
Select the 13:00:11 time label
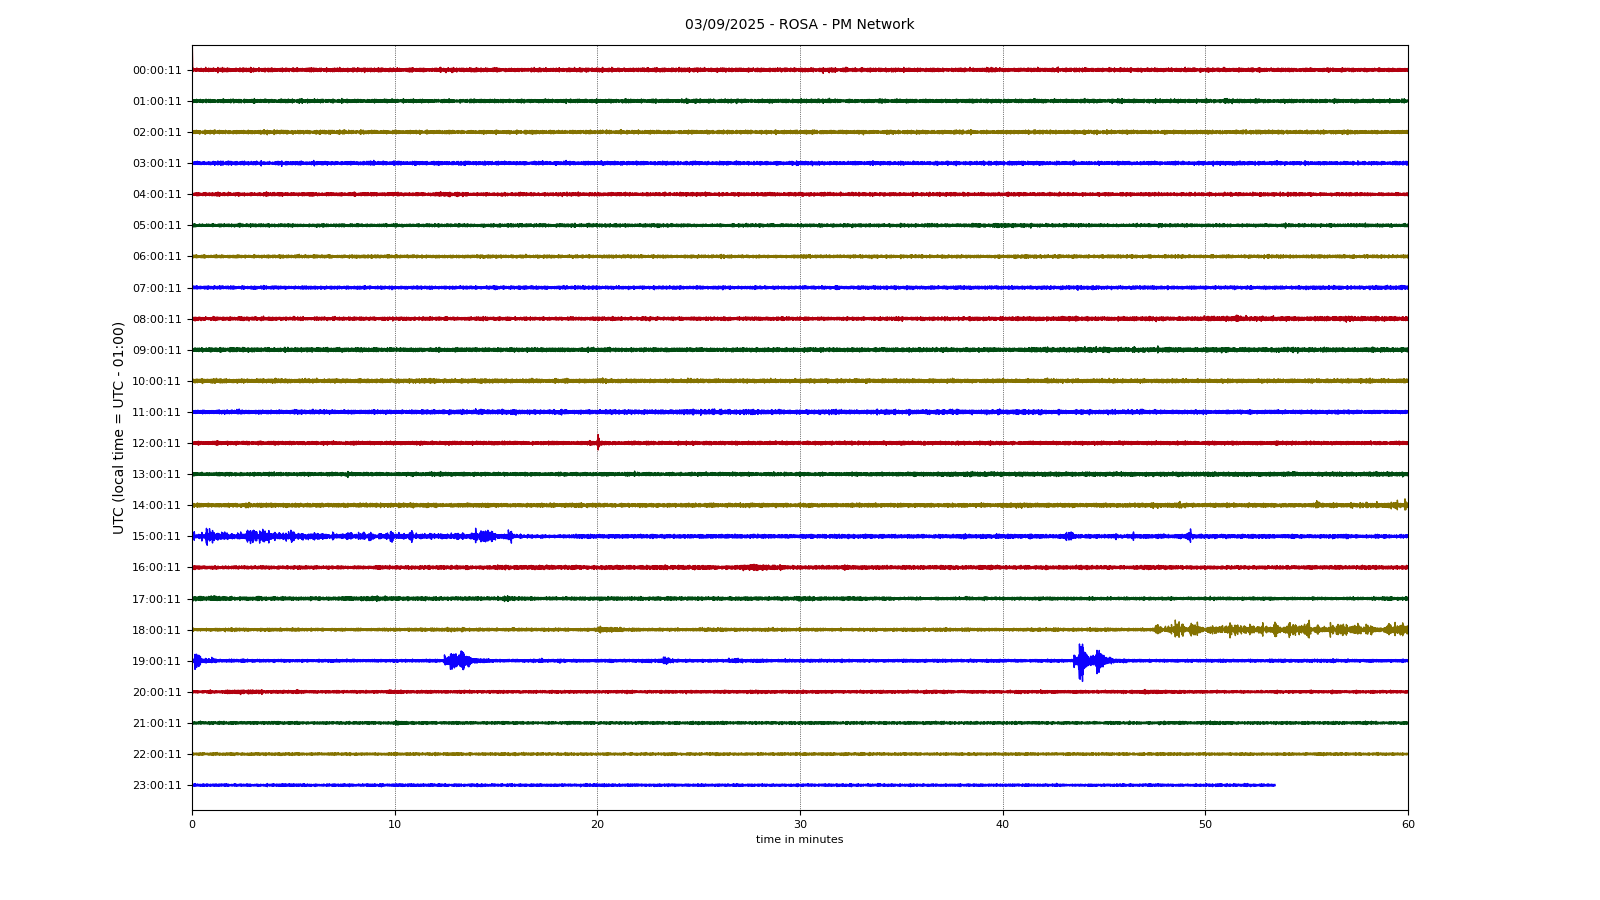pos(157,474)
